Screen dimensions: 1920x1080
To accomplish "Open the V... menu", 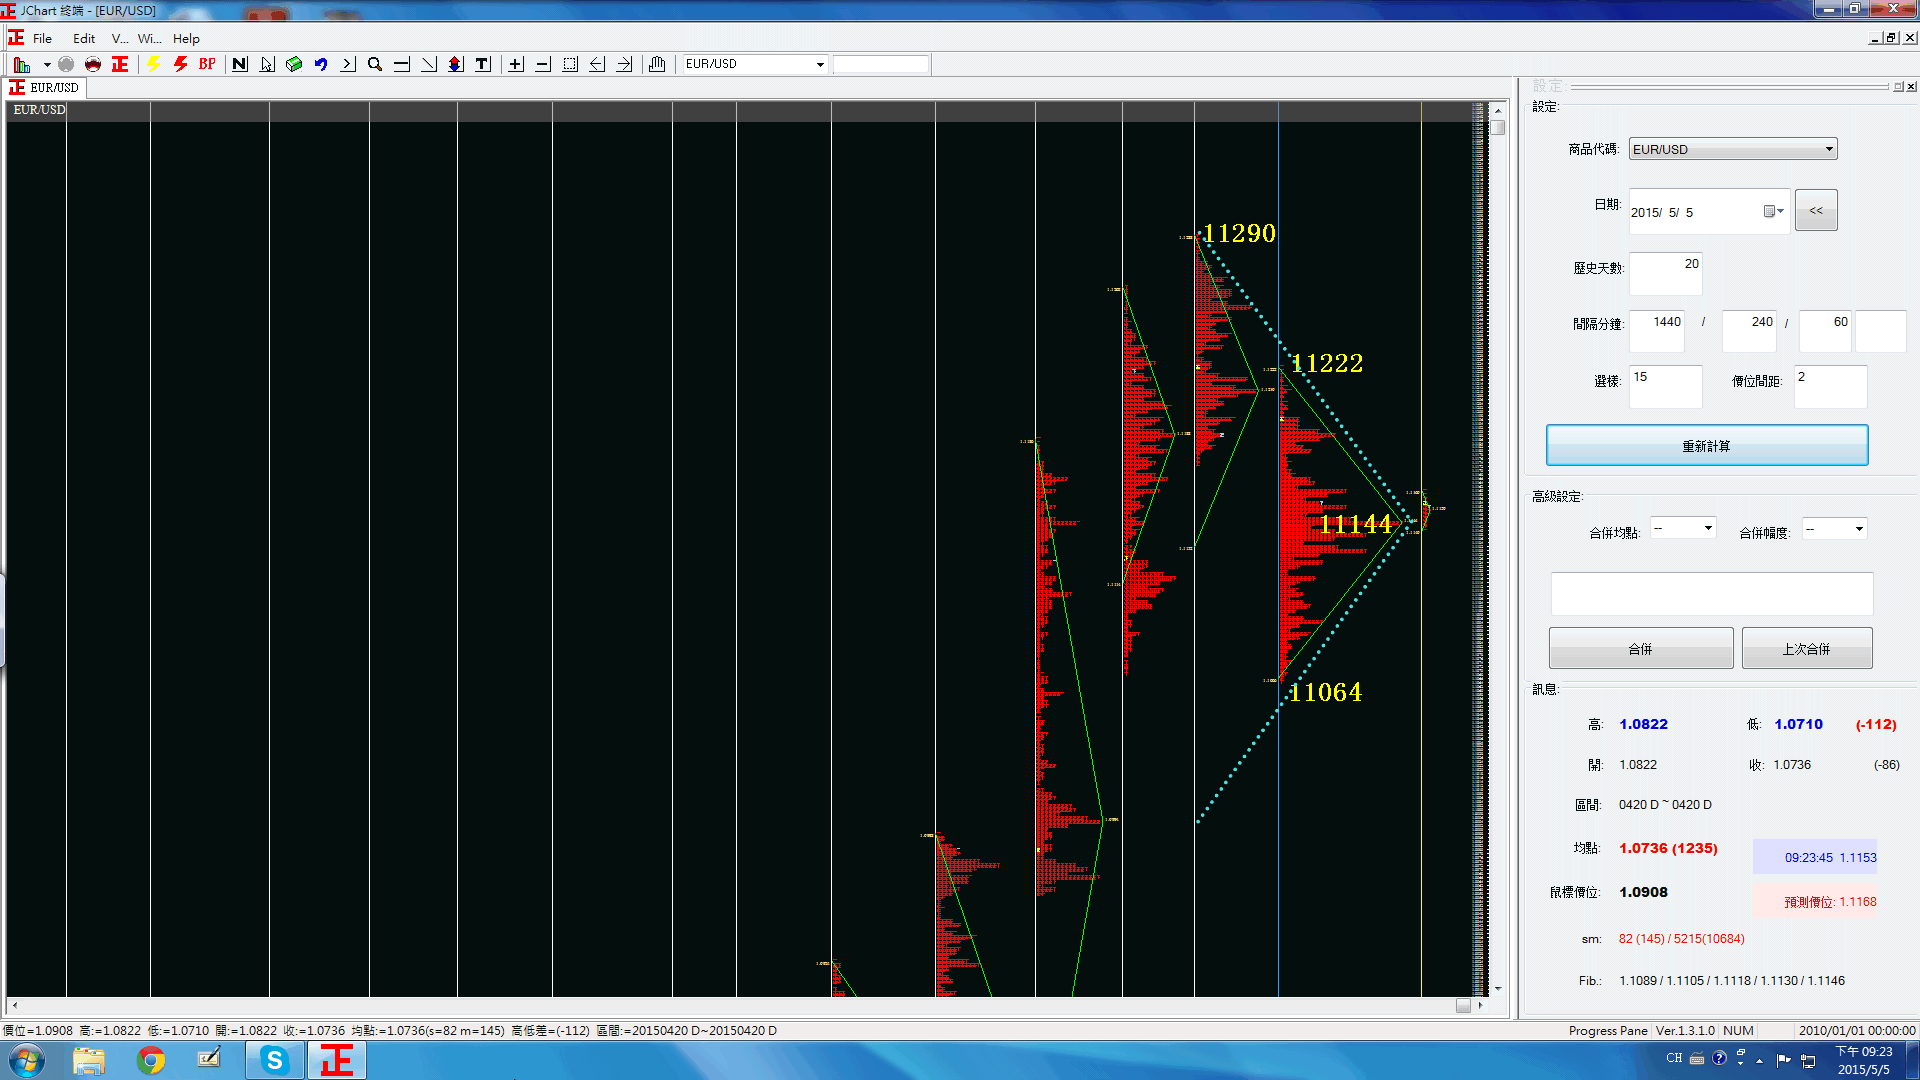I will [x=120, y=38].
